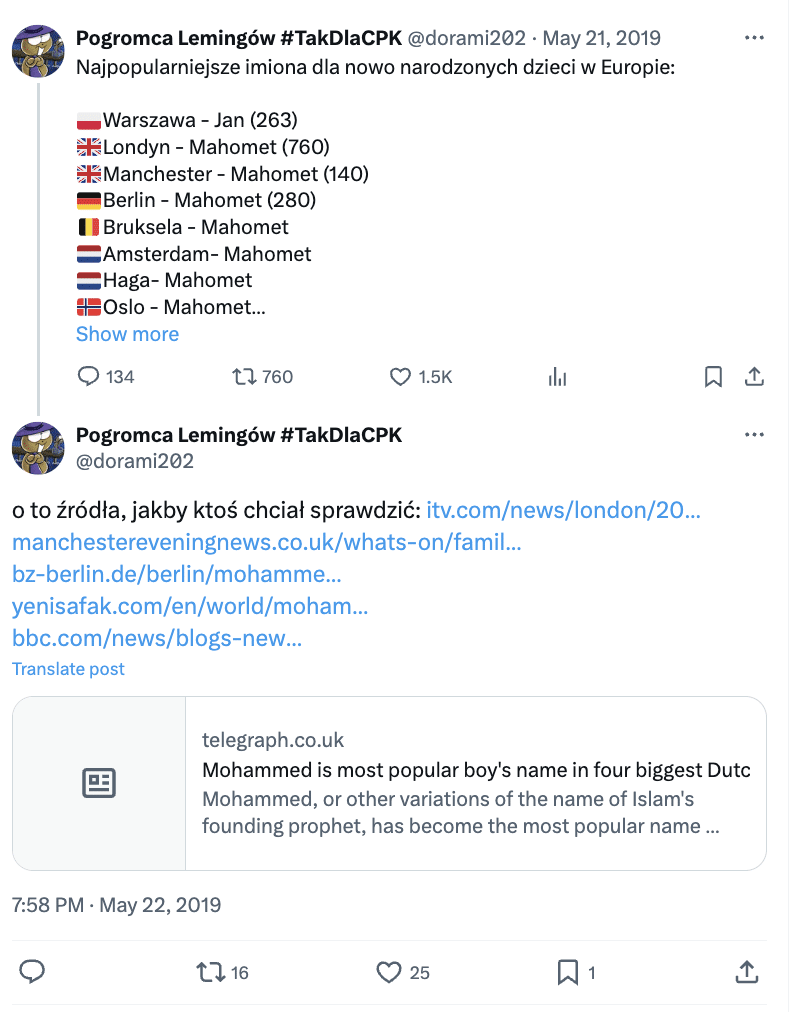This screenshot has height=1012, width=790.
Task: Open the manchestereveningnews.co.uk link
Action: click(266, 543)
